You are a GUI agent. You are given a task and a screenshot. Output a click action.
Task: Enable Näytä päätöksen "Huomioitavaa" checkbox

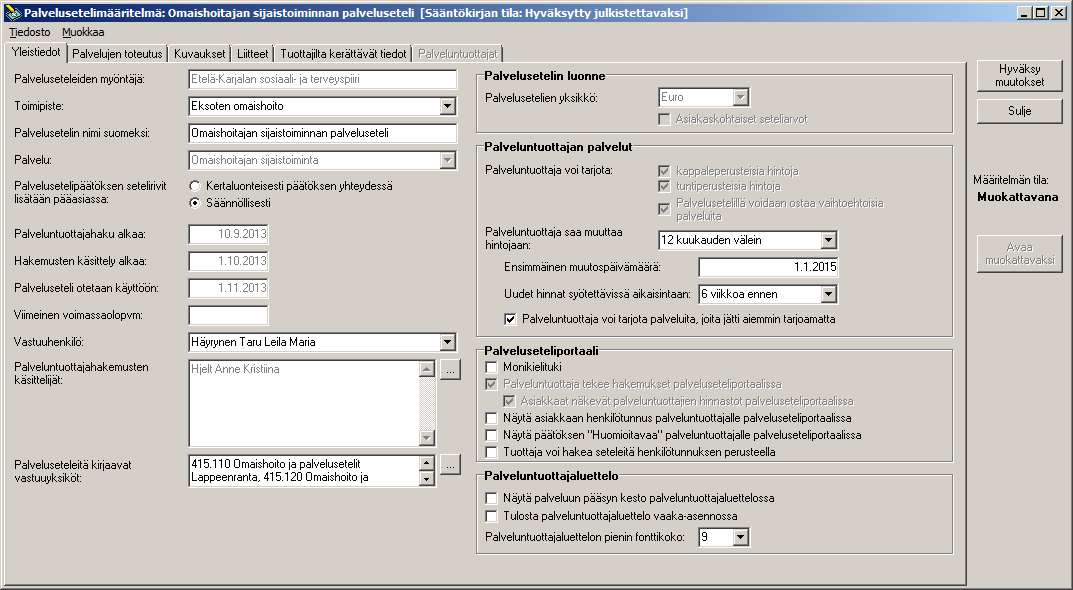pos(491,435)
